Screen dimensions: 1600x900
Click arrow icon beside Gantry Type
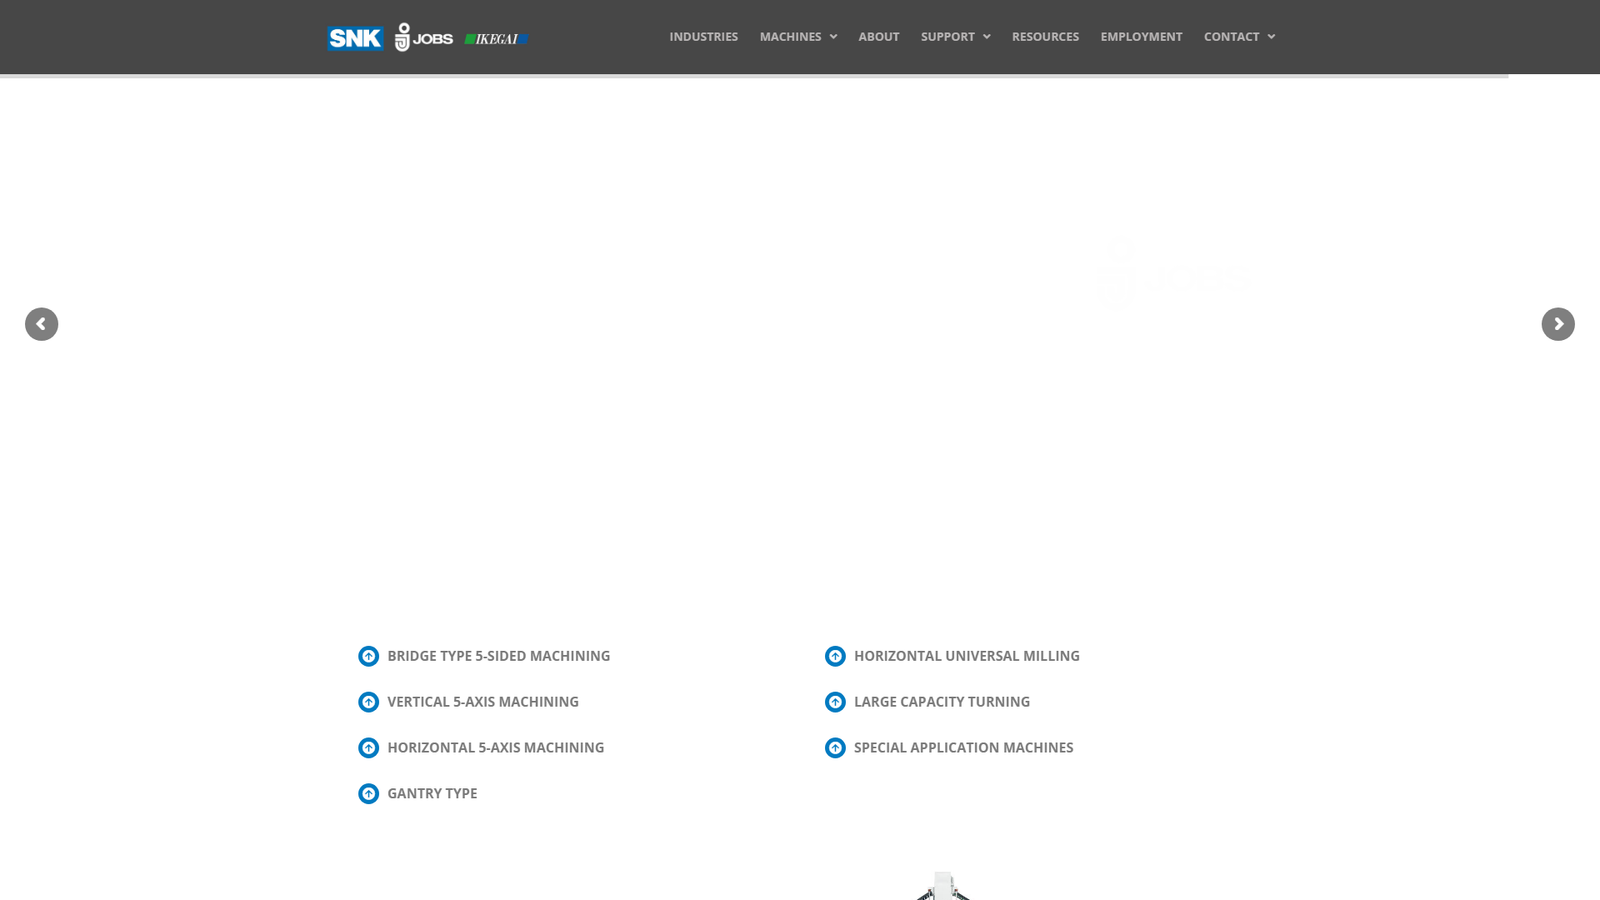[x=369, y=794]
